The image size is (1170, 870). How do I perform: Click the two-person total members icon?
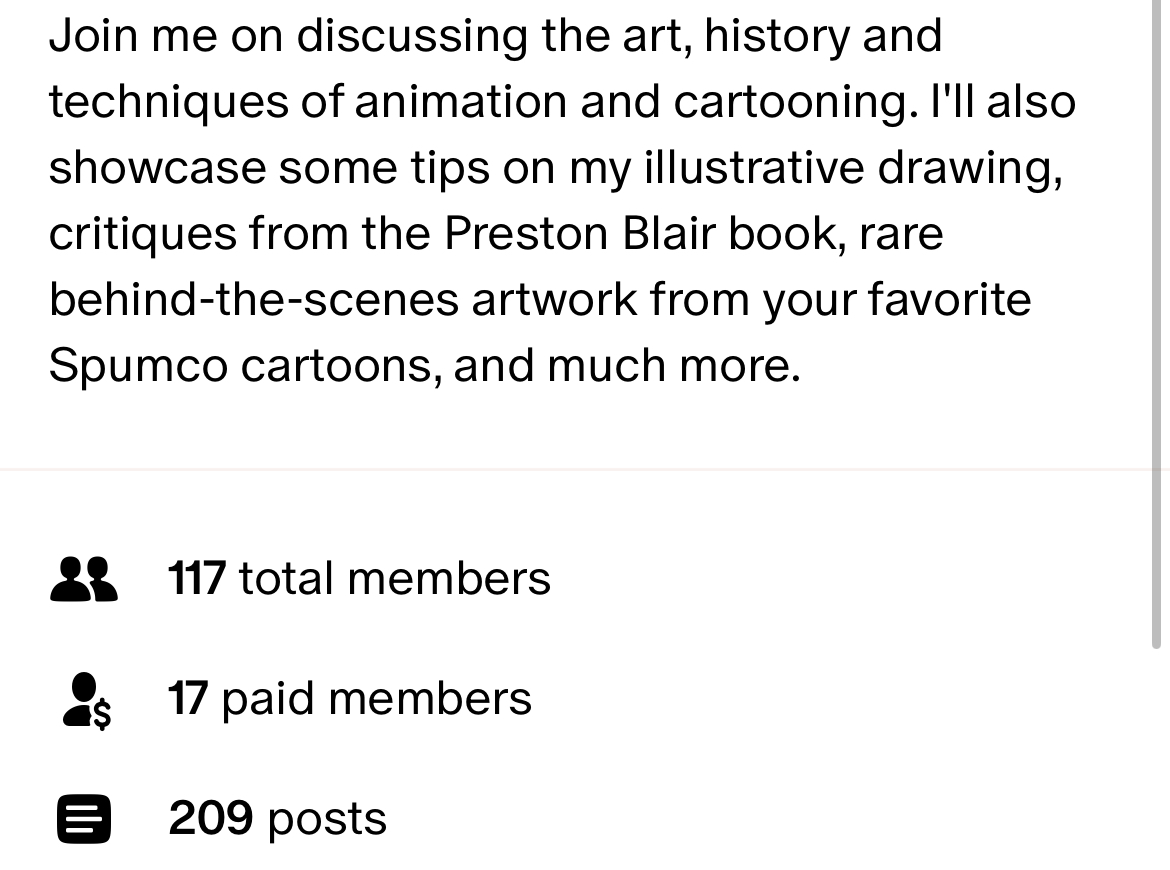click(x=84, y=579)
